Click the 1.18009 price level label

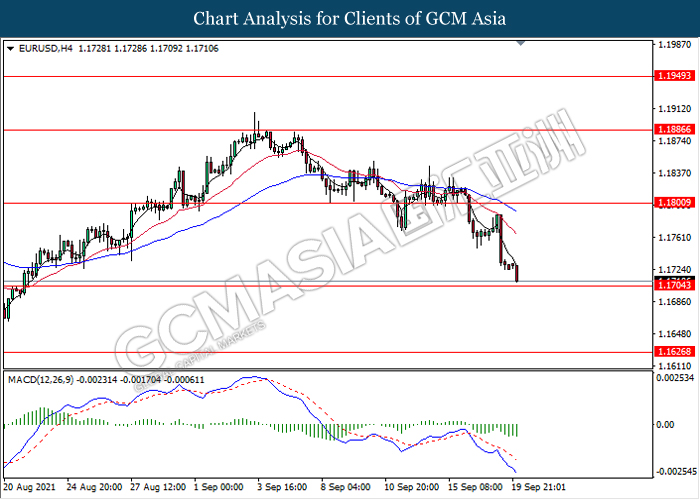point(675,203)
